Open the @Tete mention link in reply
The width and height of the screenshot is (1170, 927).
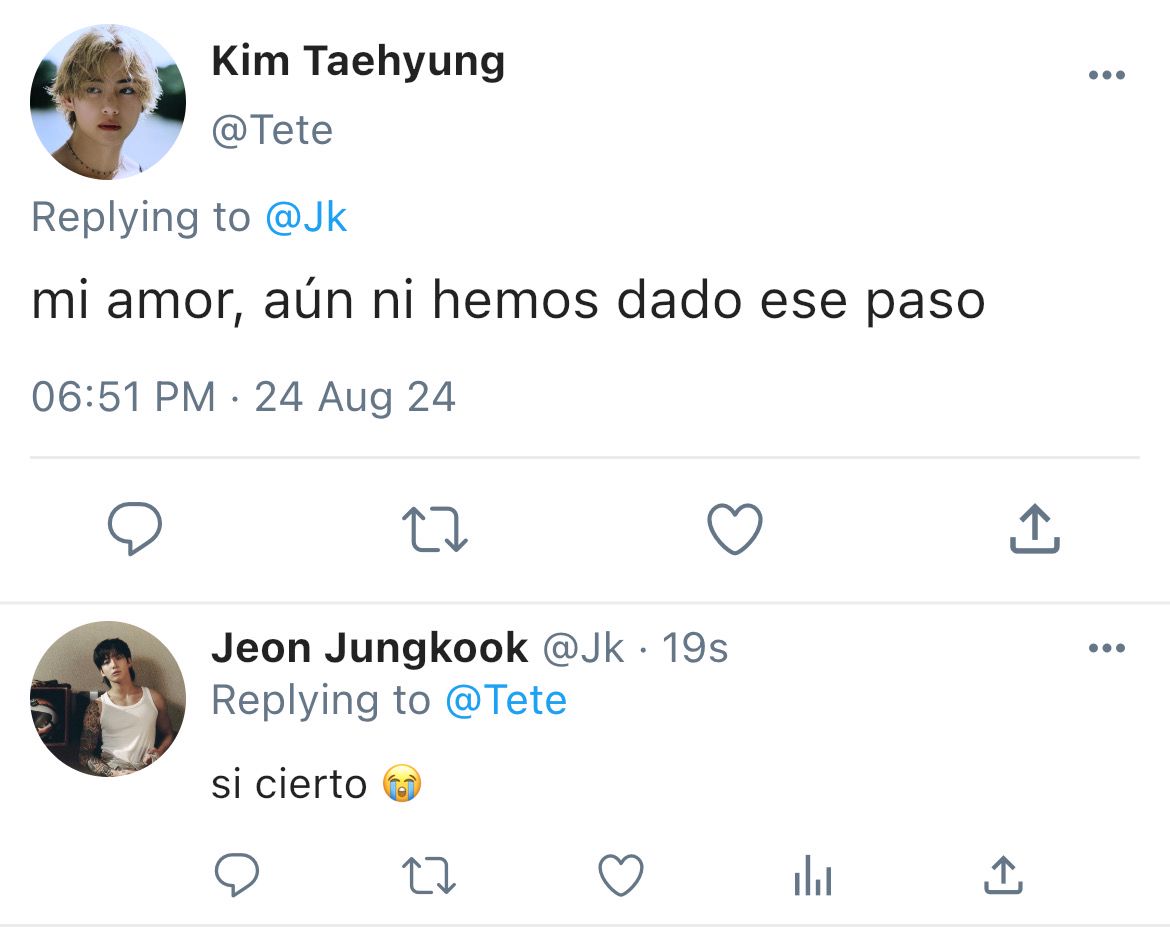coord(506,700)
